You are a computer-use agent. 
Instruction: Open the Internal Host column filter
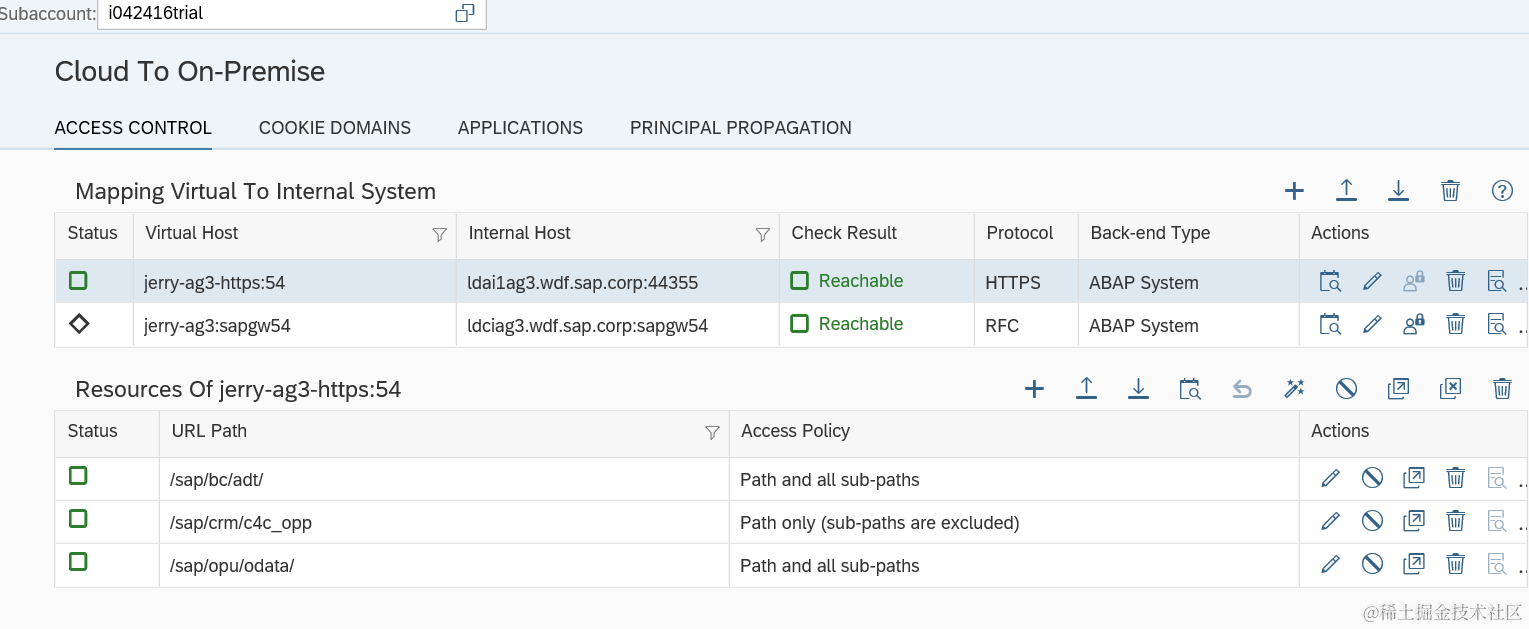[762, 234]
